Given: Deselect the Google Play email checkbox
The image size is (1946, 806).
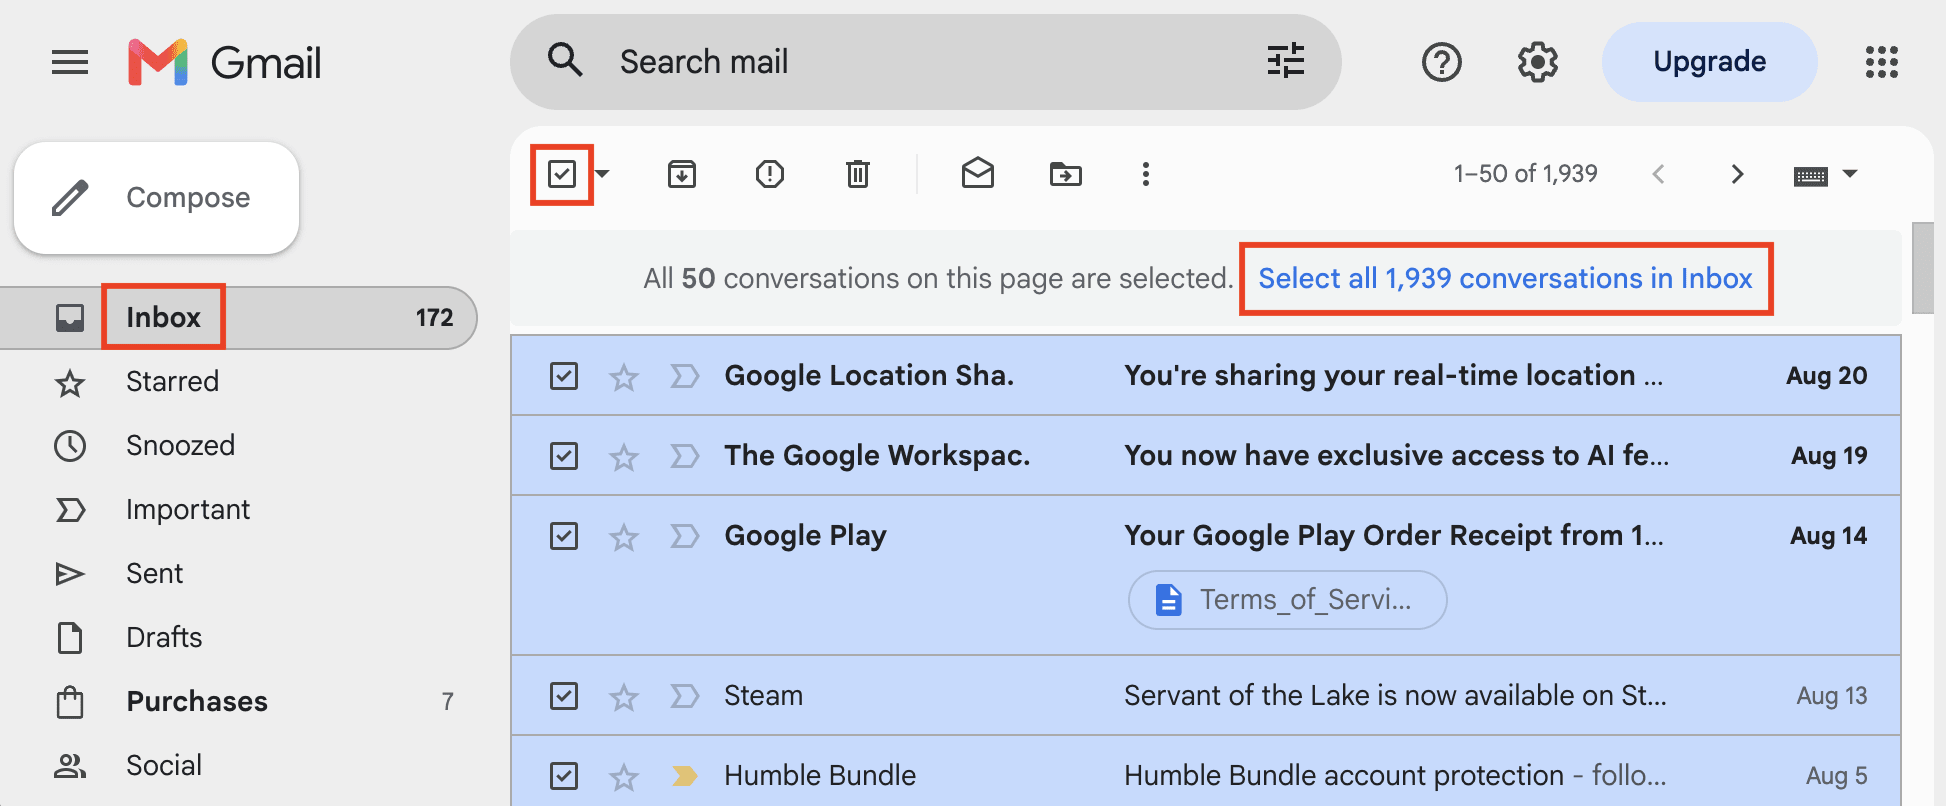Looking at the screenshot, I should point(564,536).
